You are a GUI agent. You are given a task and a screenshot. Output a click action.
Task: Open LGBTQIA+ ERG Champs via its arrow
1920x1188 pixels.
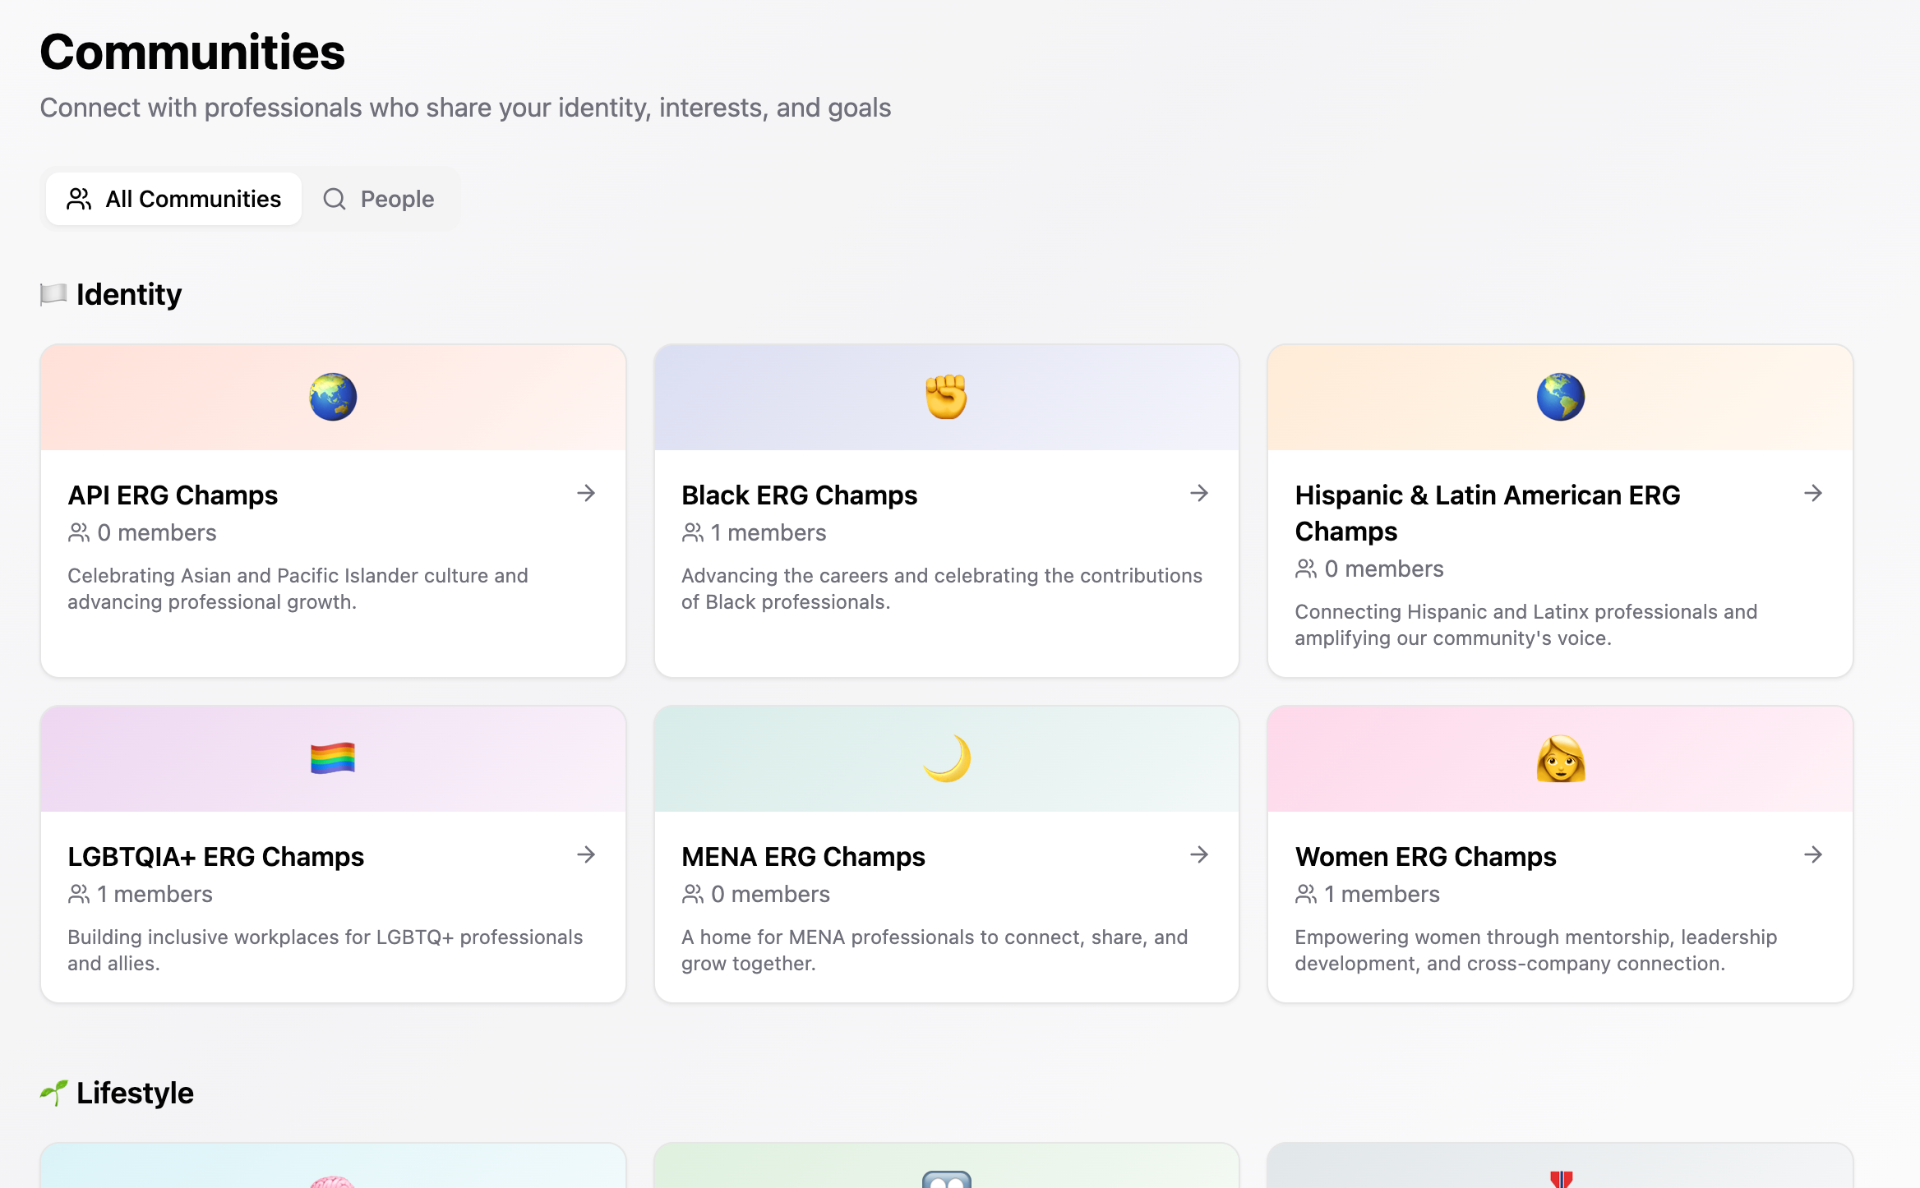tap(586, 854)
